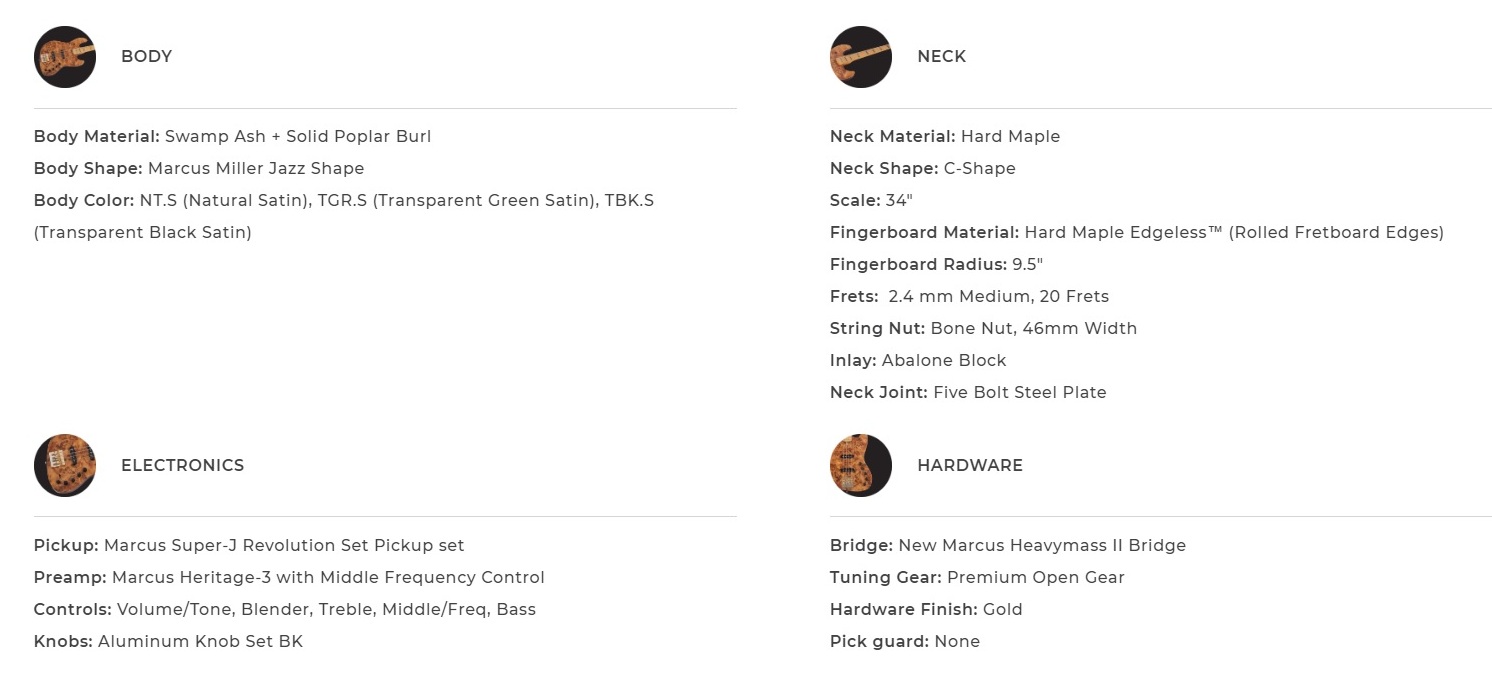Click the Preamp Marcus Heritage-3 line

coord(288,577)
